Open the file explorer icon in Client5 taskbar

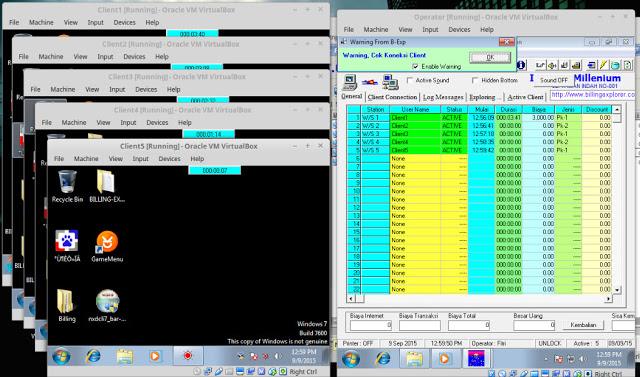[x=124, y=357]
